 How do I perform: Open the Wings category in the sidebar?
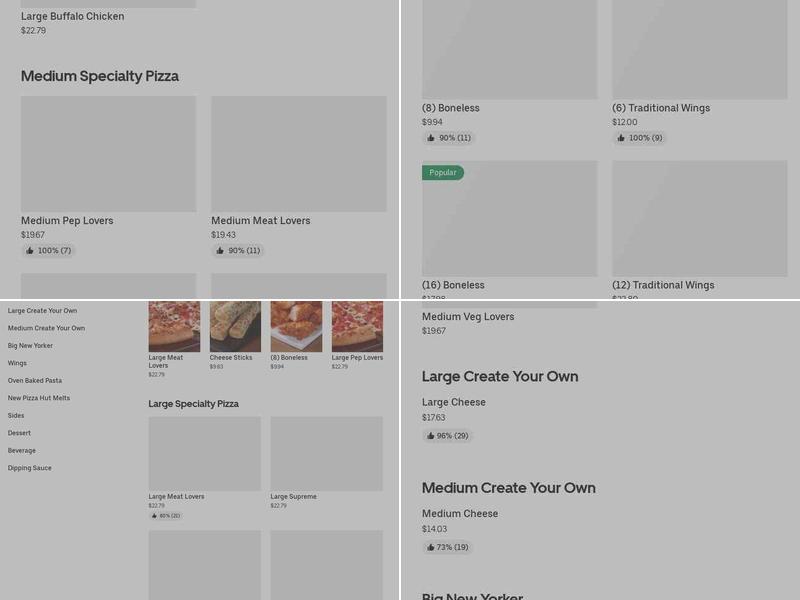(17, 363)
